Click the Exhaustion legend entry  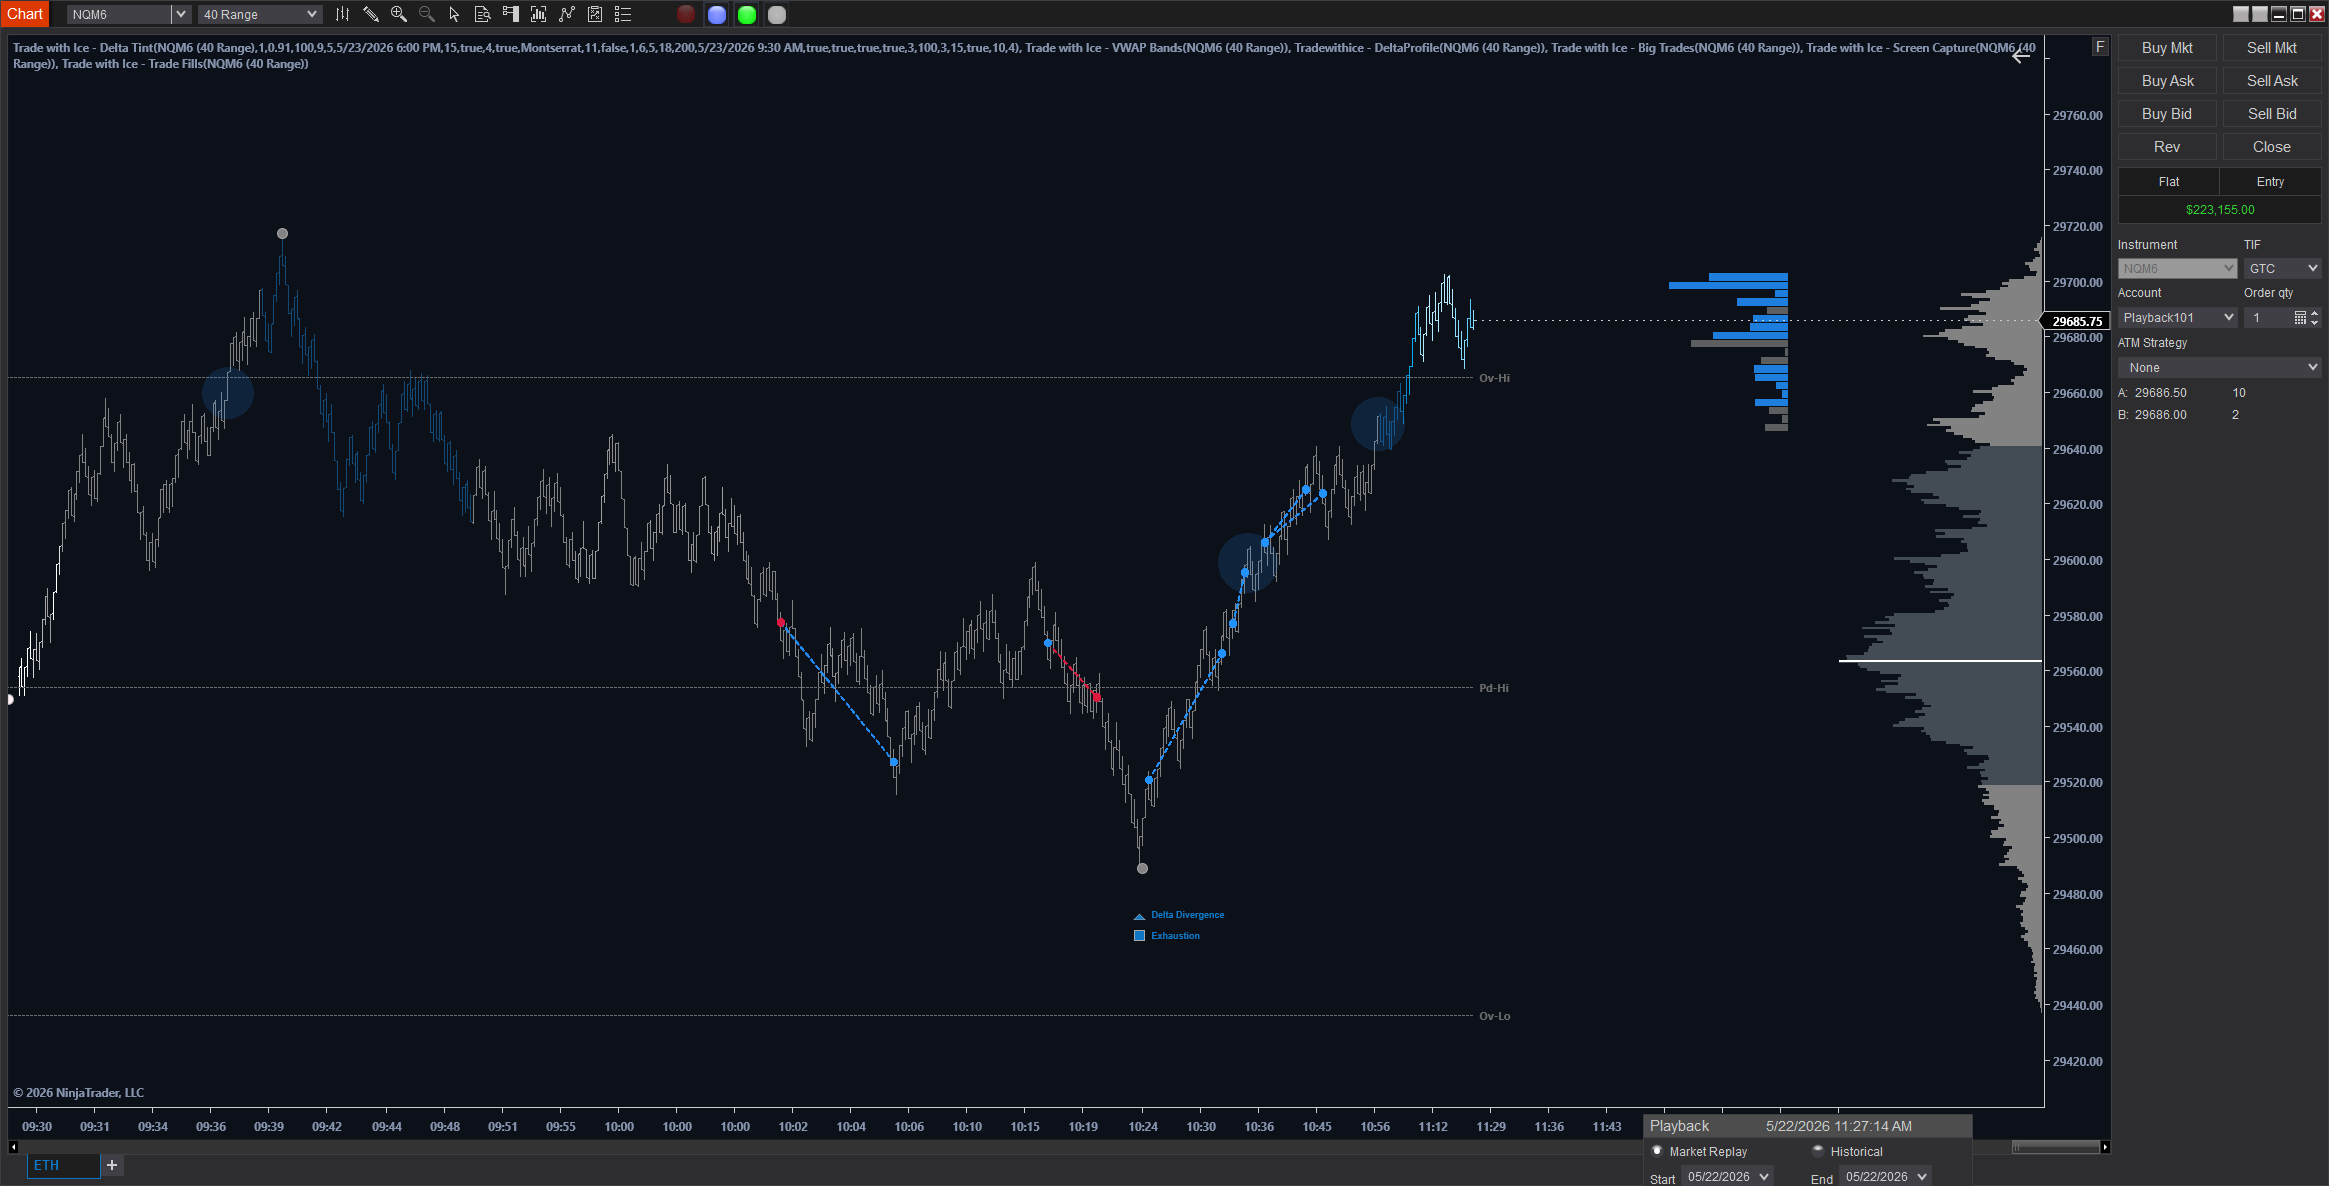tap(1167, 936)
